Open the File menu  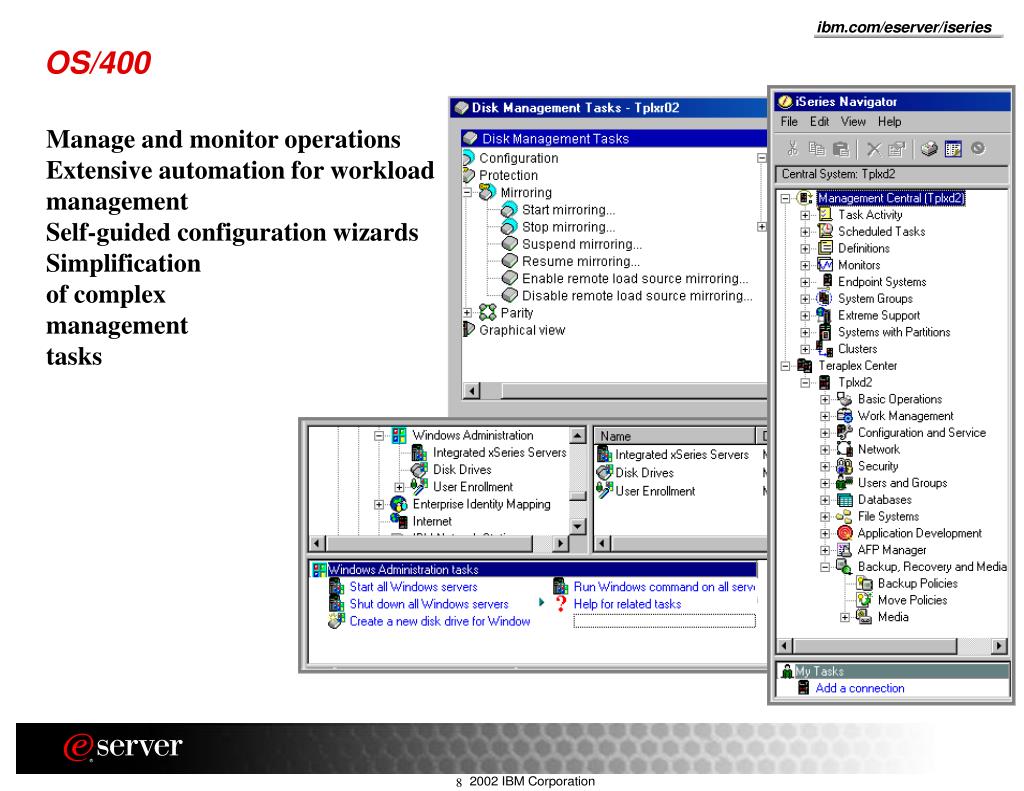(x=789, y=121)
